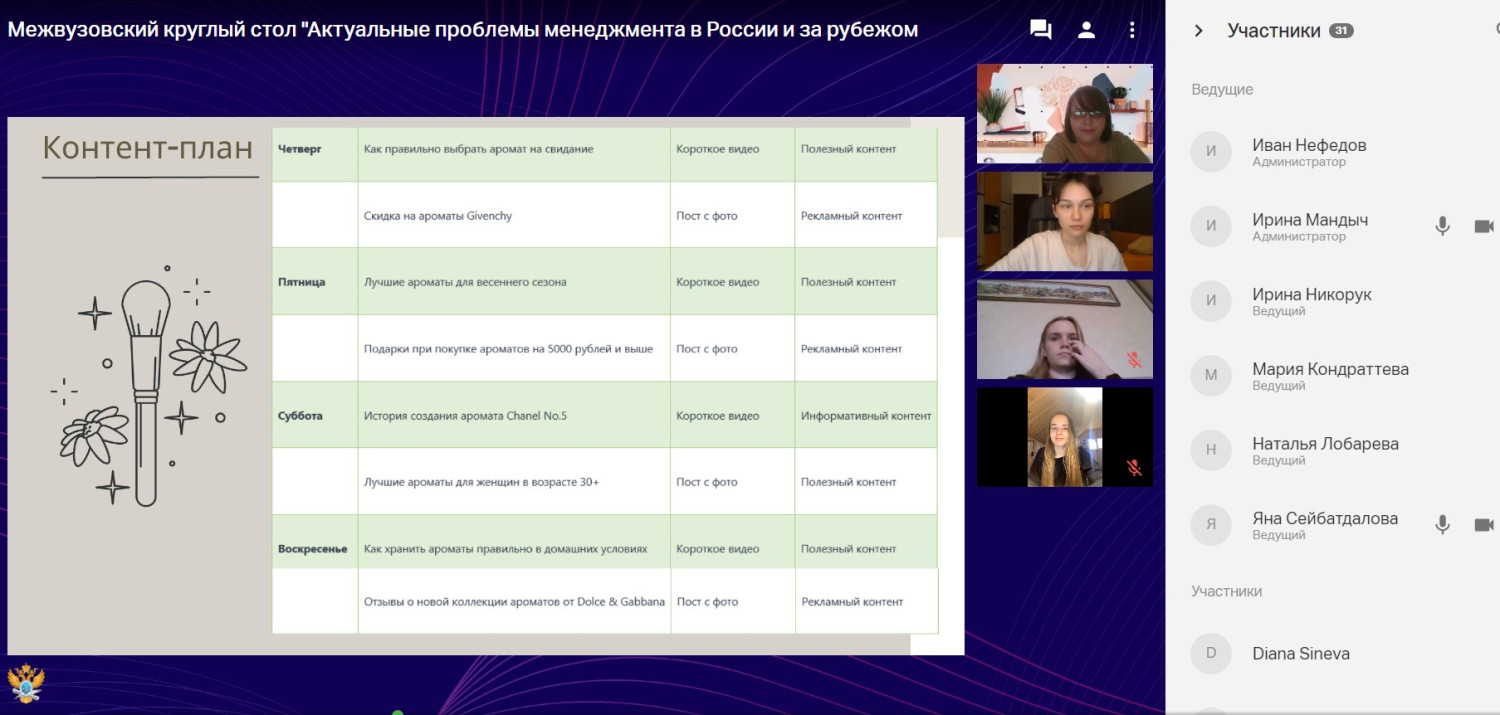Click Наталья Лобарева avatar circle
The image size is (1500, 715).
point(1211,450)
